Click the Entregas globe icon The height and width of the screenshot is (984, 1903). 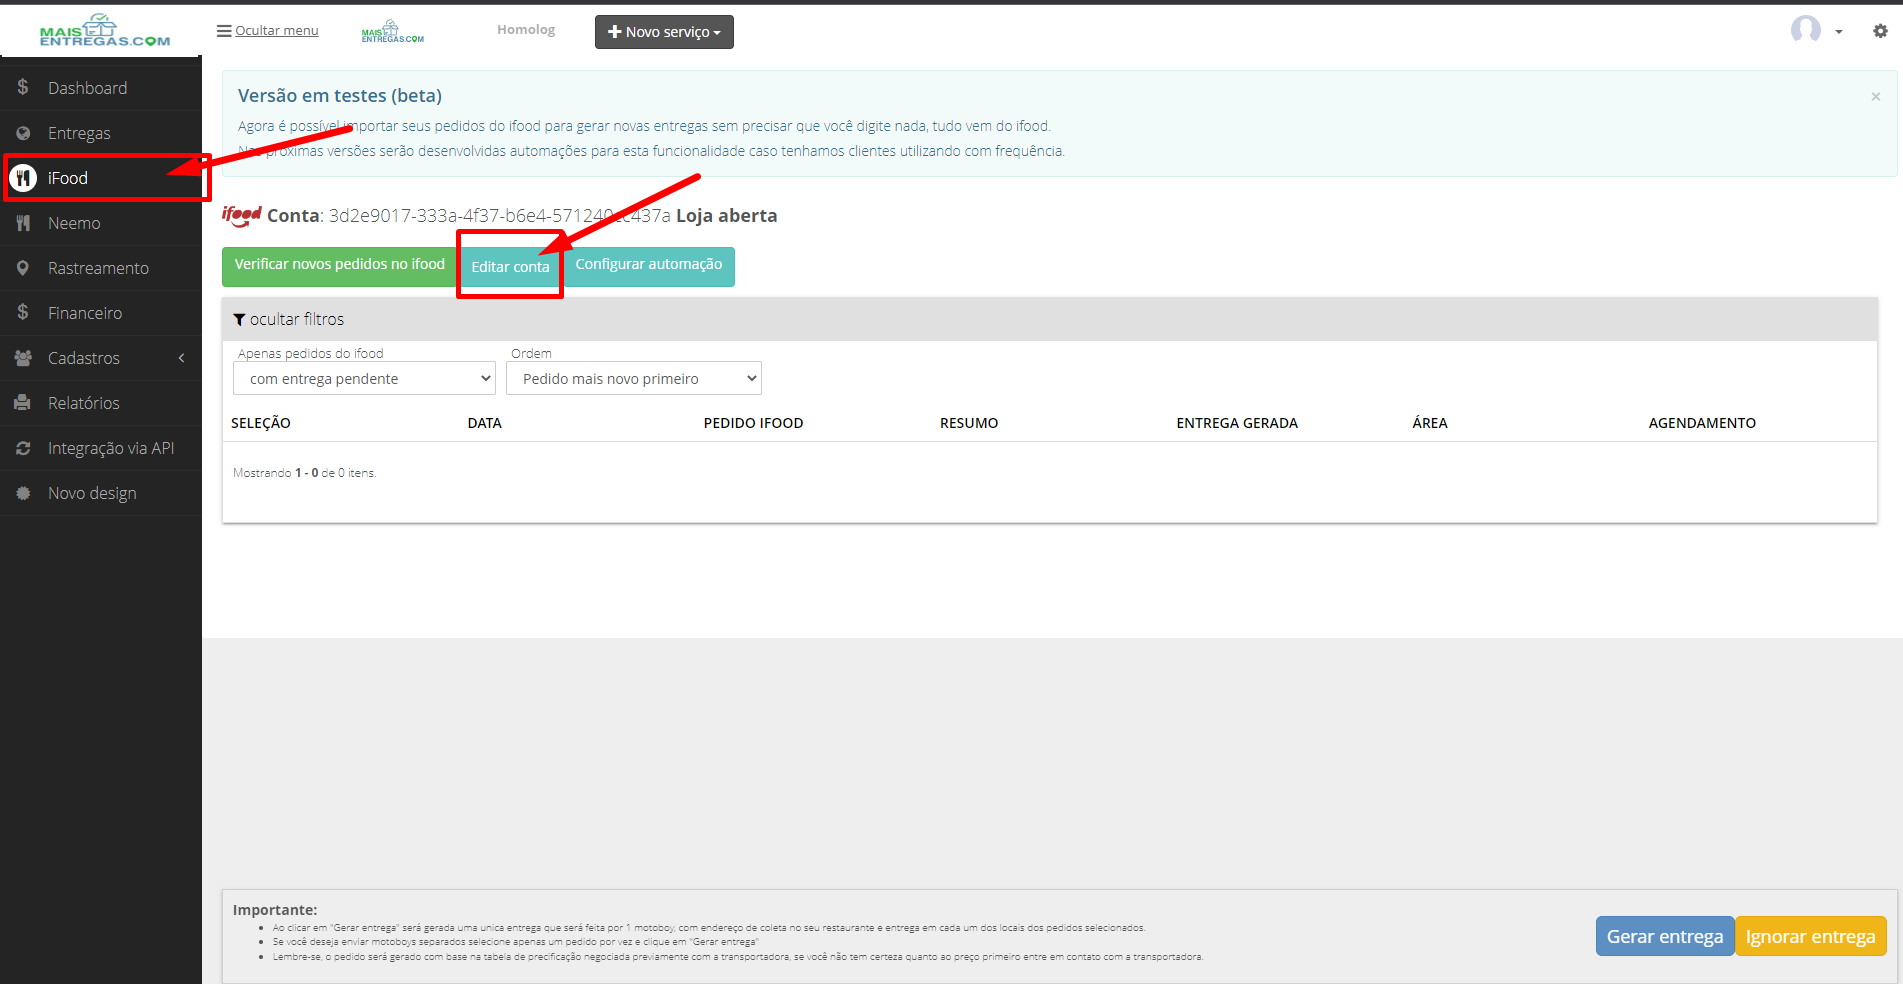(x=23, y=133)
